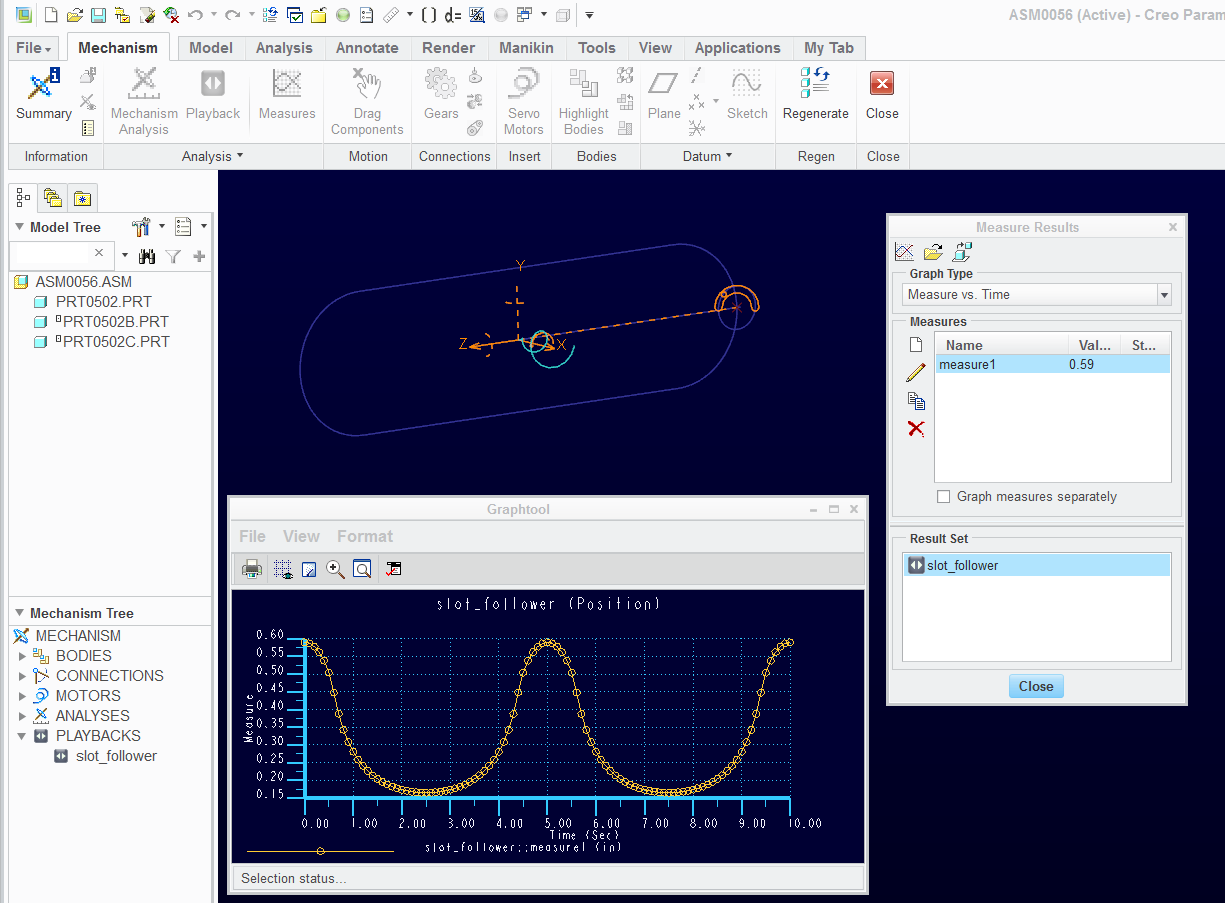Viewport: 1225px width, 903px height.
Task: Click New file icon in quick access toolbar
Action: pyautogui.click(x=49, y=15)
